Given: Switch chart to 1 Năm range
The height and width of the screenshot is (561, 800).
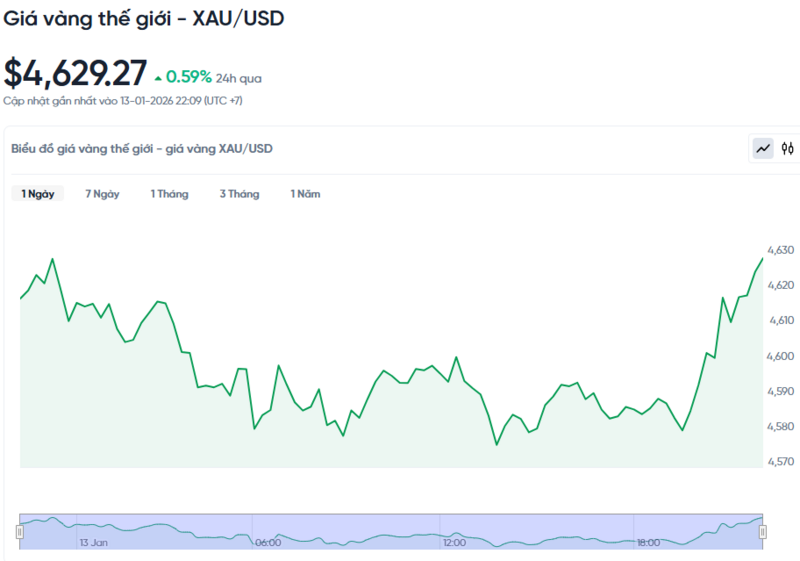Looking at the screenshot, I should point(305,194).
